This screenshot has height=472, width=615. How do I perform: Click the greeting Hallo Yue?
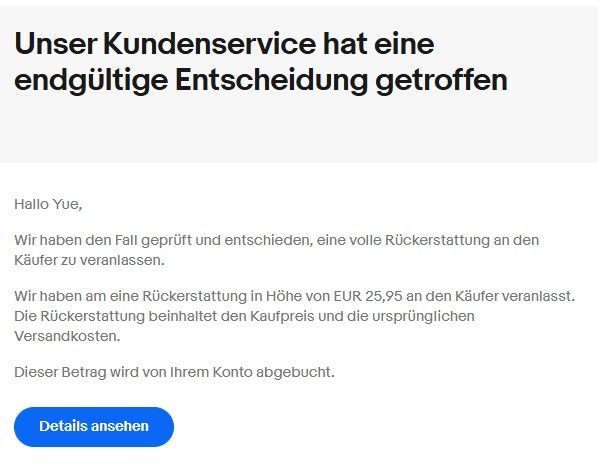[48, 204]
